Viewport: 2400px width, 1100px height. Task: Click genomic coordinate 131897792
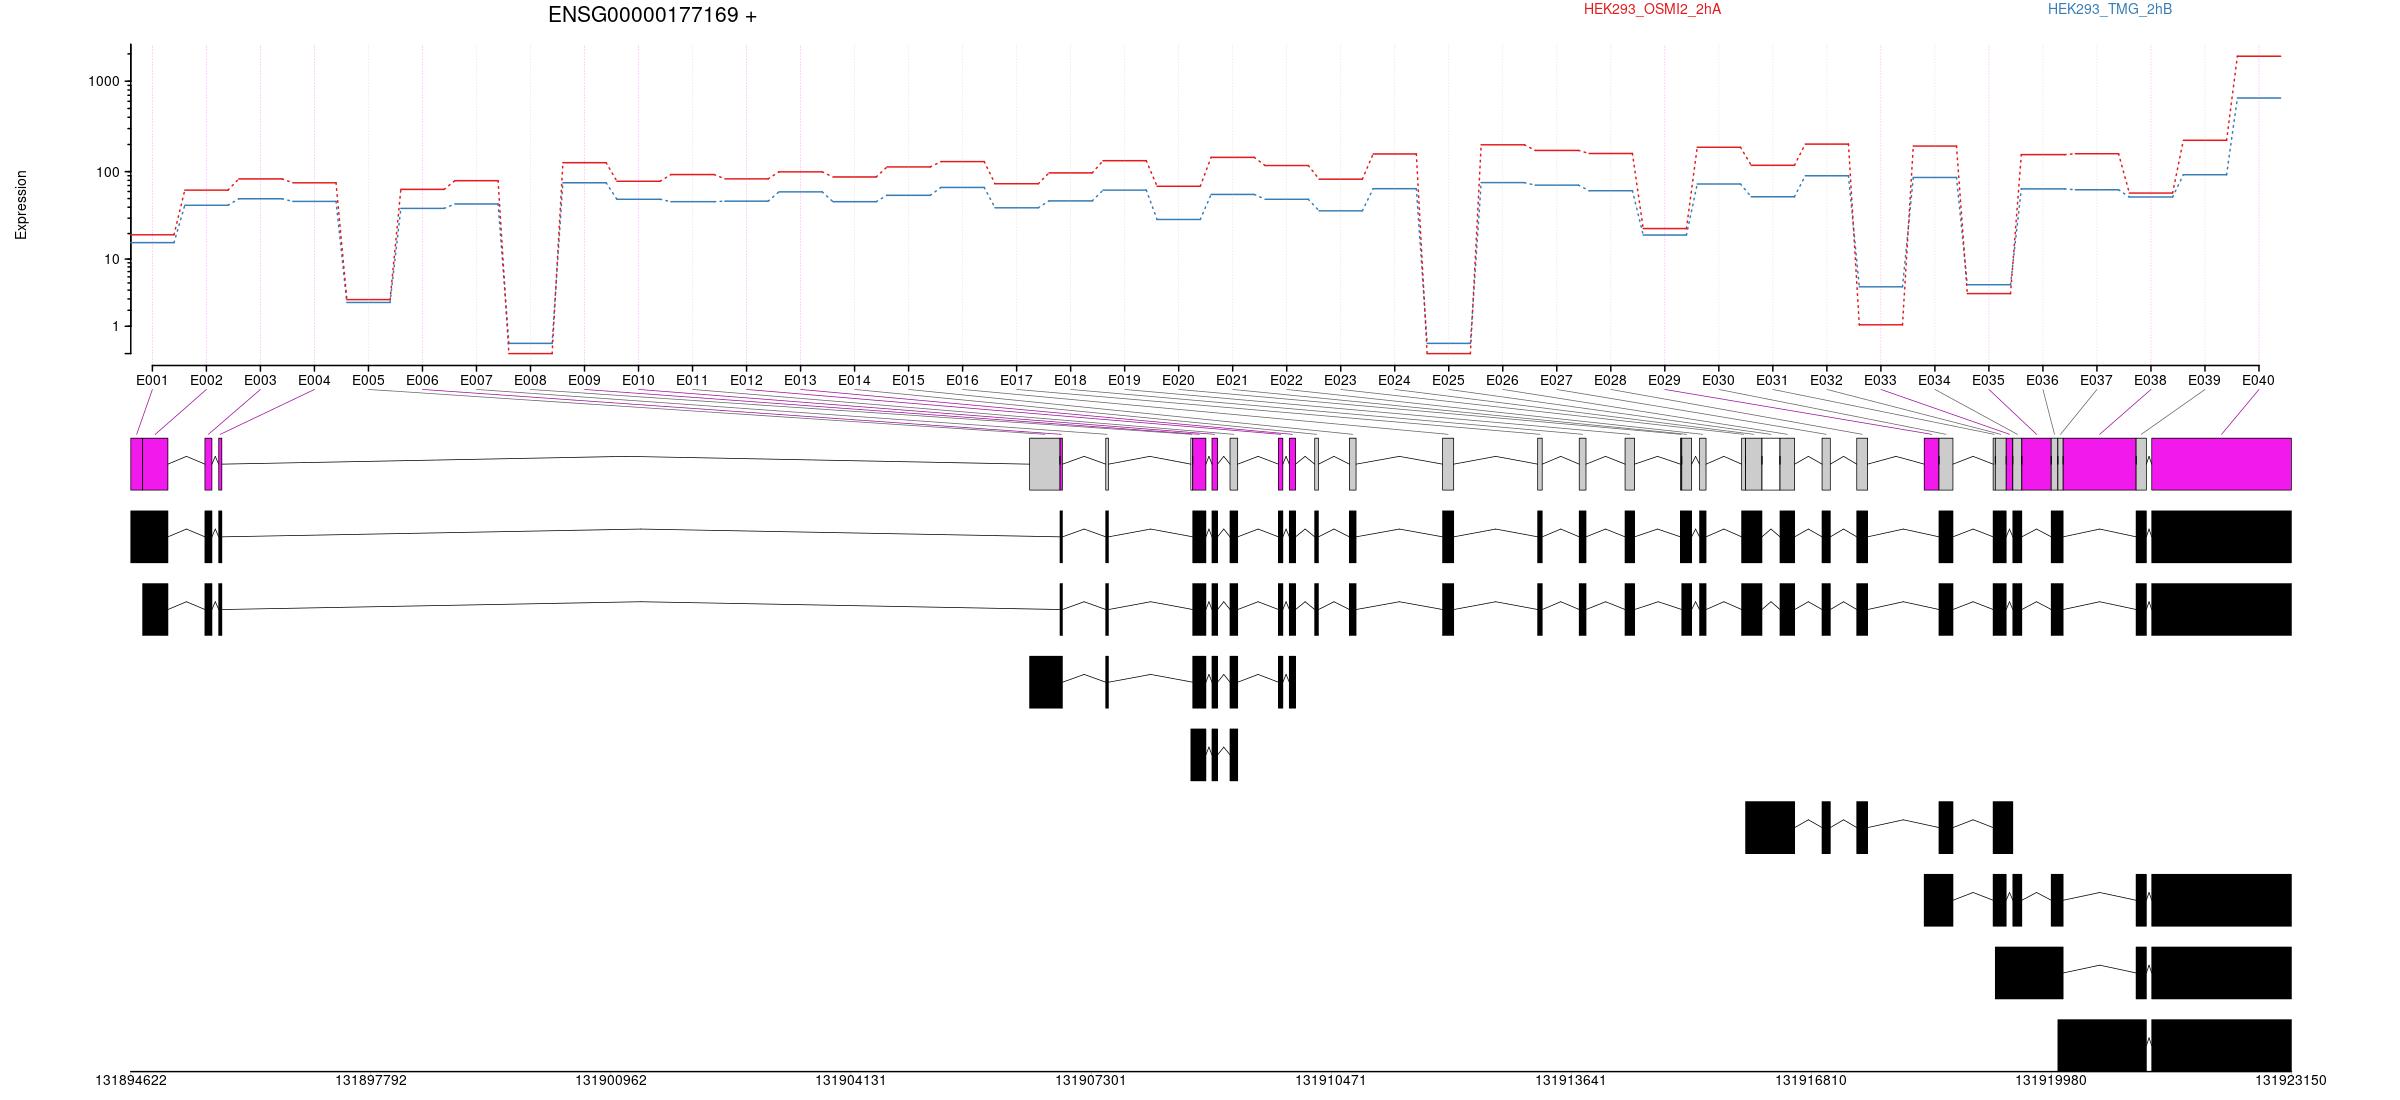371,1081
